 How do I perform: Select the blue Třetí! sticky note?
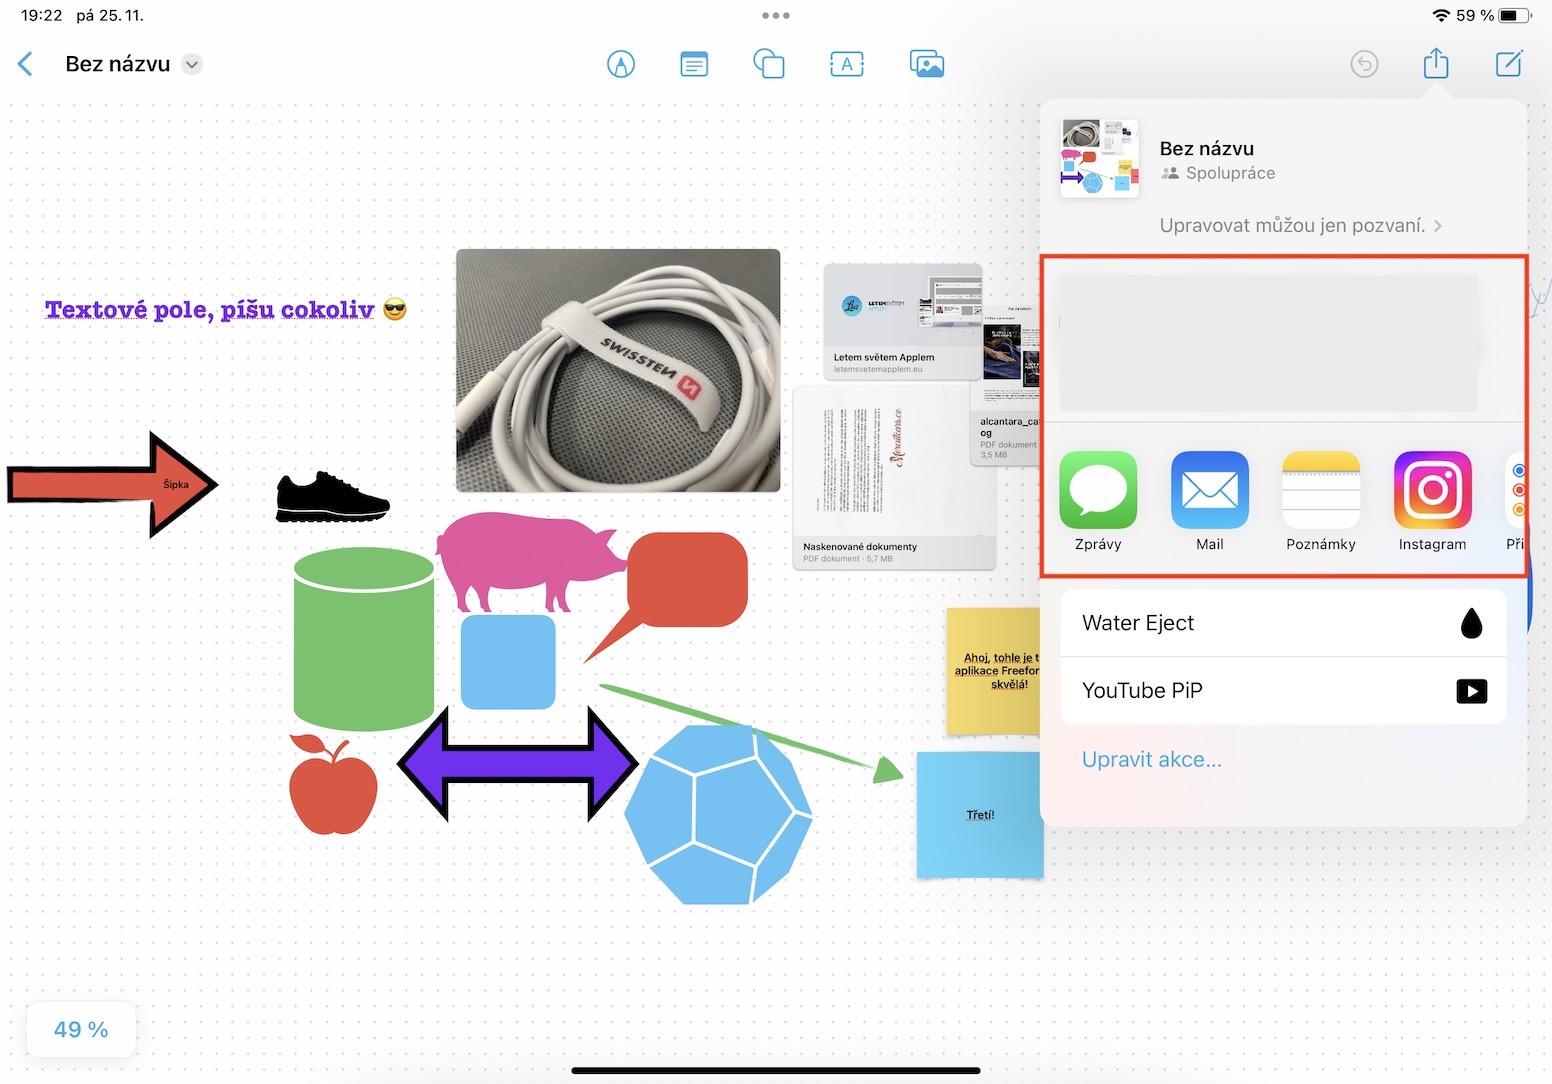979,815
